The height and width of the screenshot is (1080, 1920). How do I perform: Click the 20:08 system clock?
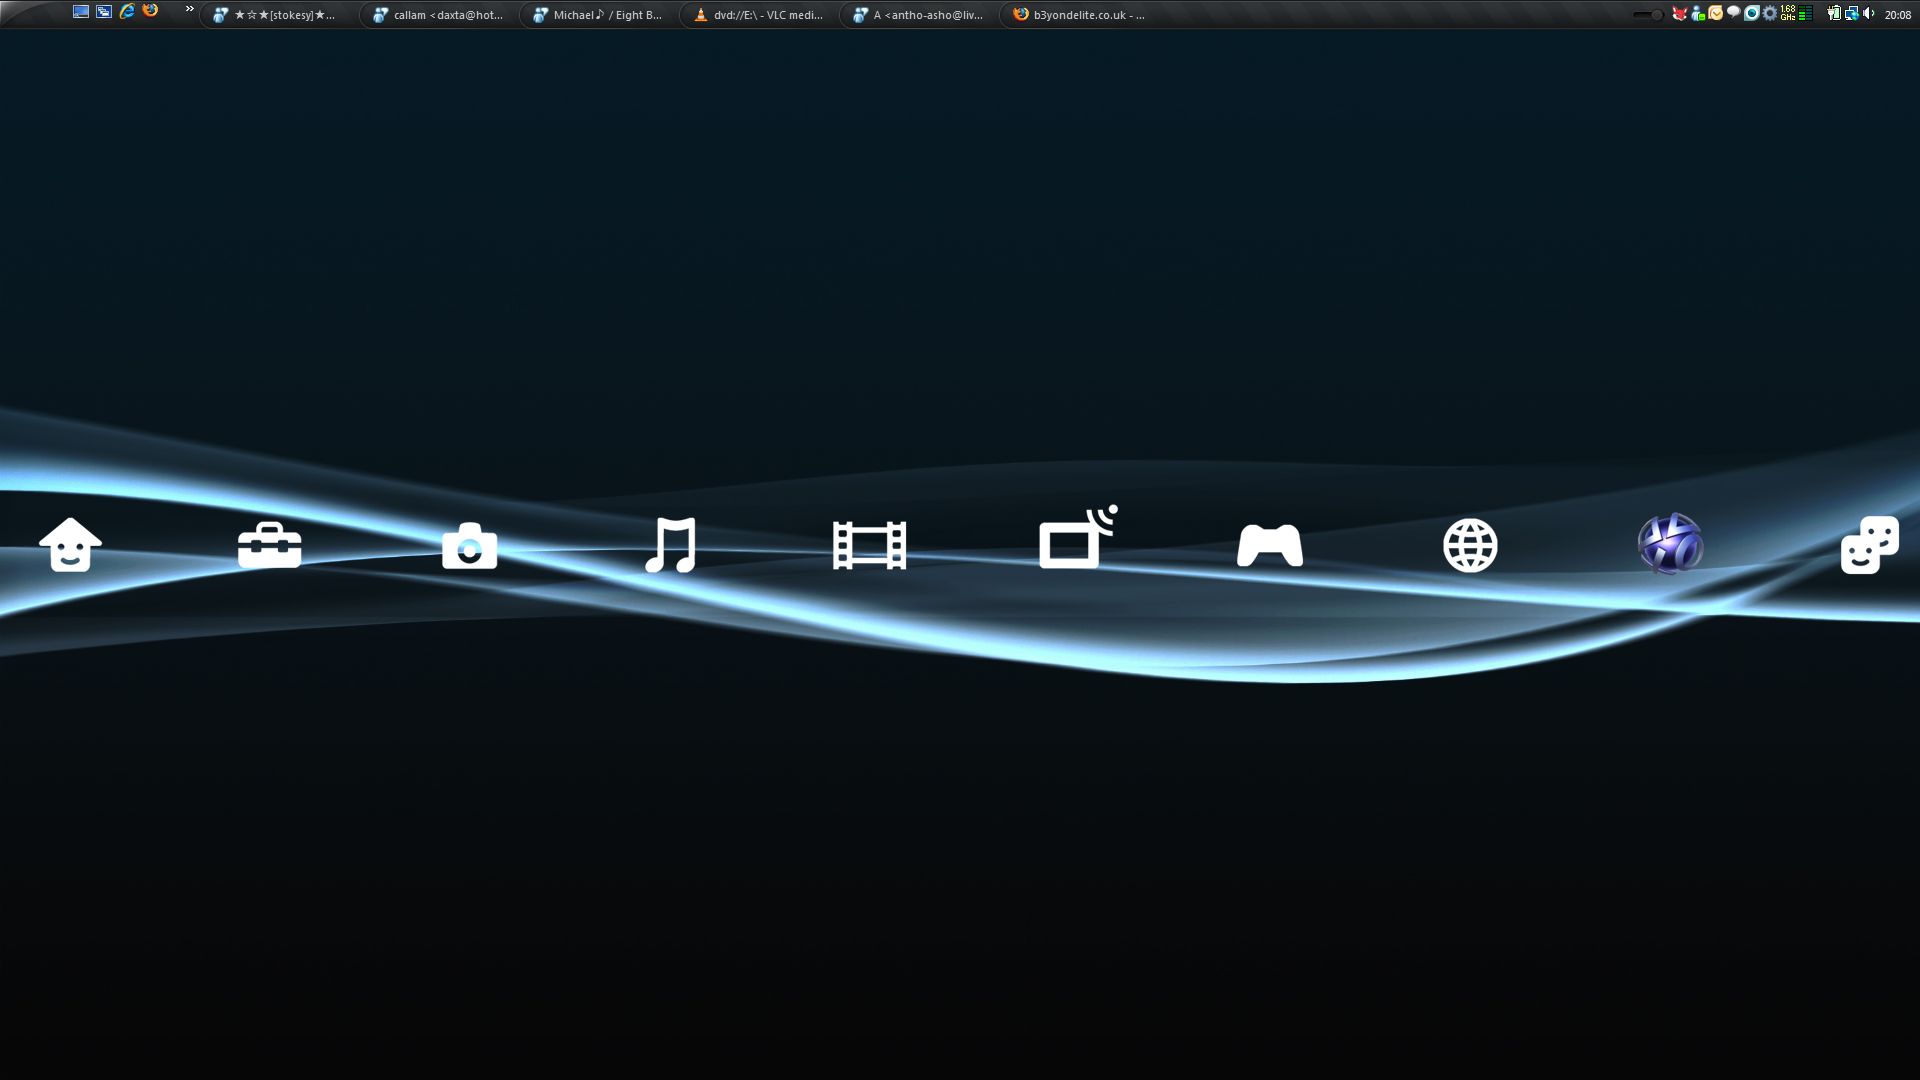pos(1898,15)
